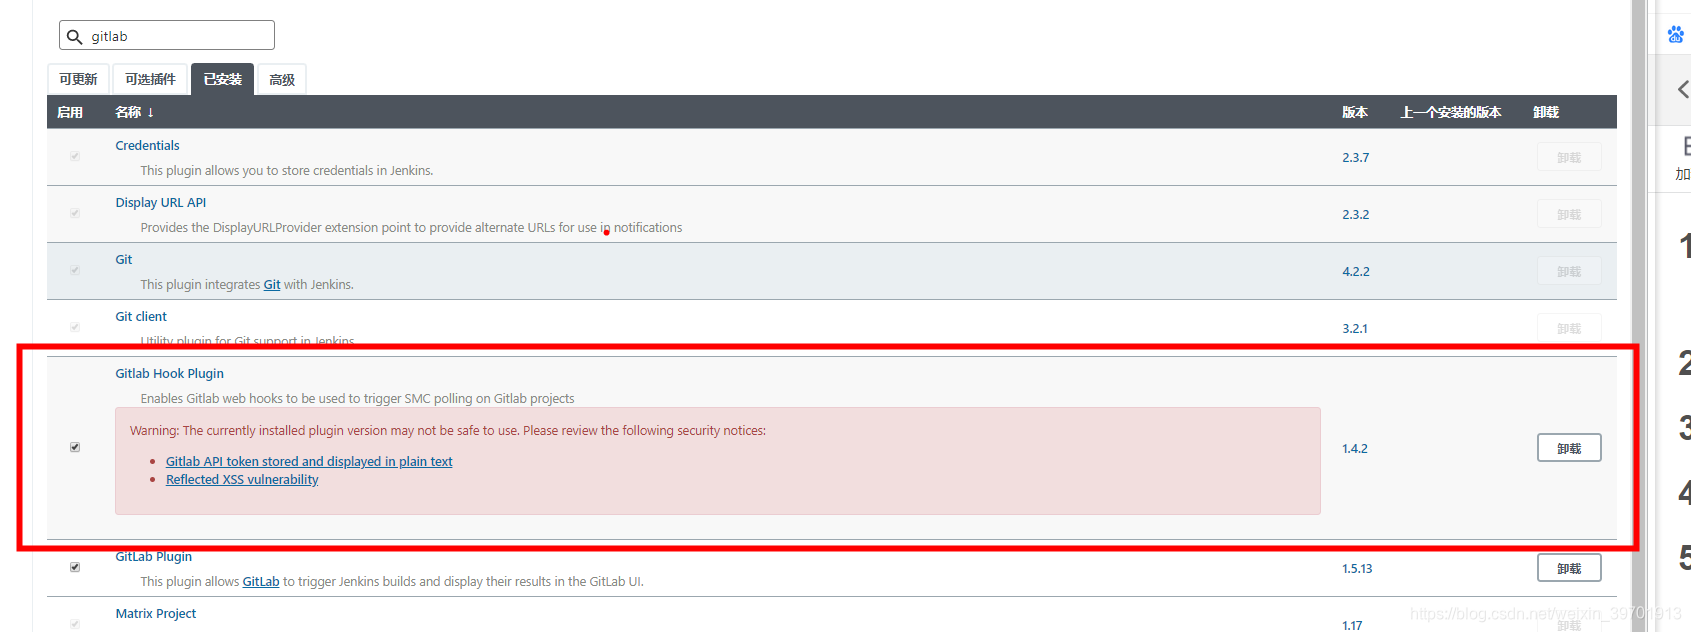Open the Gitlab Hook Plugin link

click(x=169, y=373)
